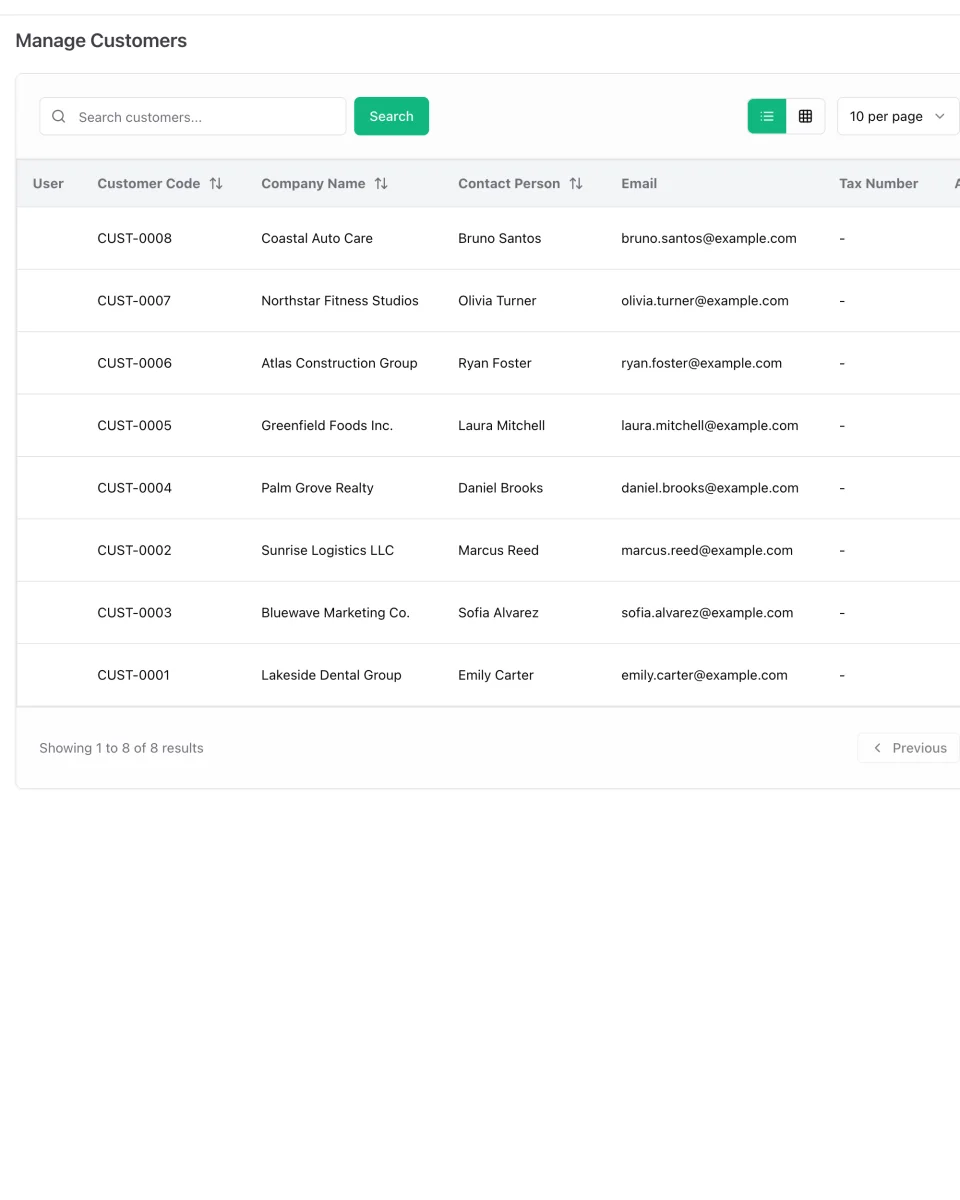960x1200 pixels.
Task: Click contact Olivia Turner
Action: (x=497, y=301)
